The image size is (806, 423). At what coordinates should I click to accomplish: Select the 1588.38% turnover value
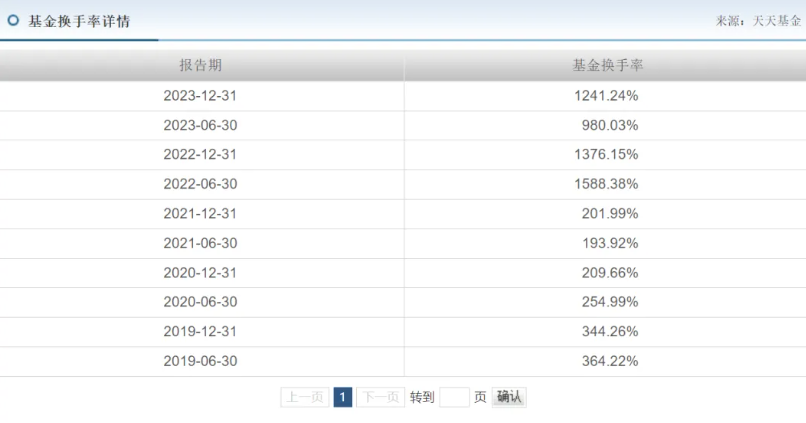click(x=606, y=184)
